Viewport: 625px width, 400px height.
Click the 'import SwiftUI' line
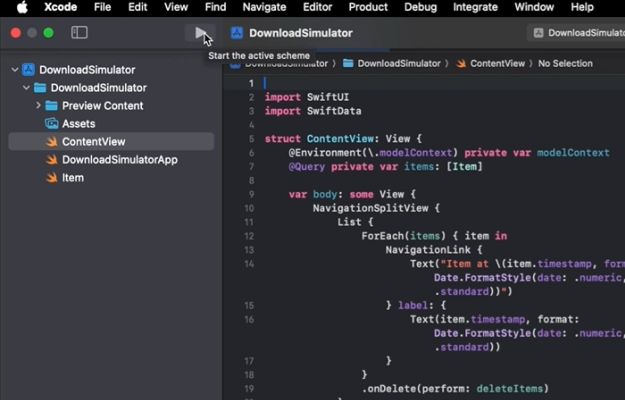[x=307, y=97]
